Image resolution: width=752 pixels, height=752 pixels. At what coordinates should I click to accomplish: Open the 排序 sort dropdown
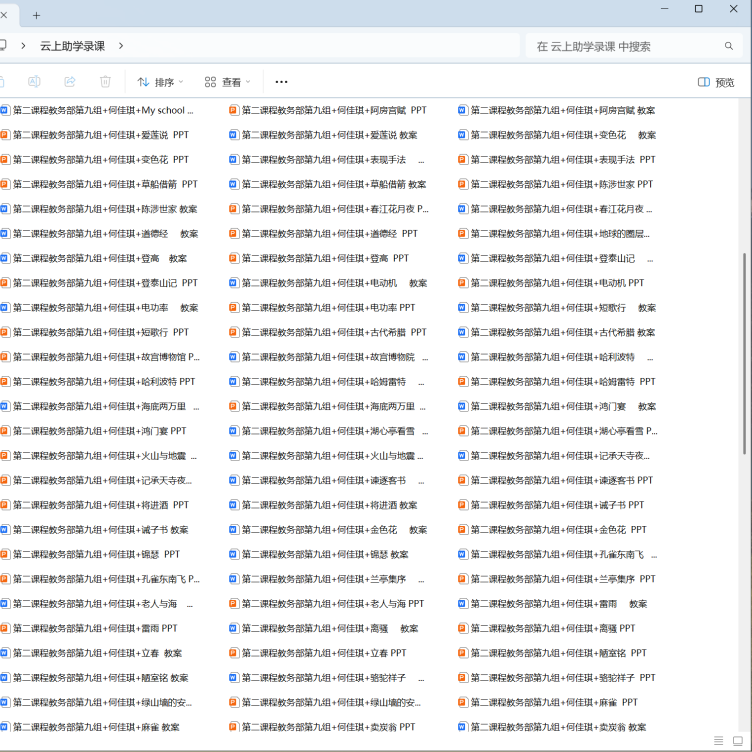tap(160, 82)
